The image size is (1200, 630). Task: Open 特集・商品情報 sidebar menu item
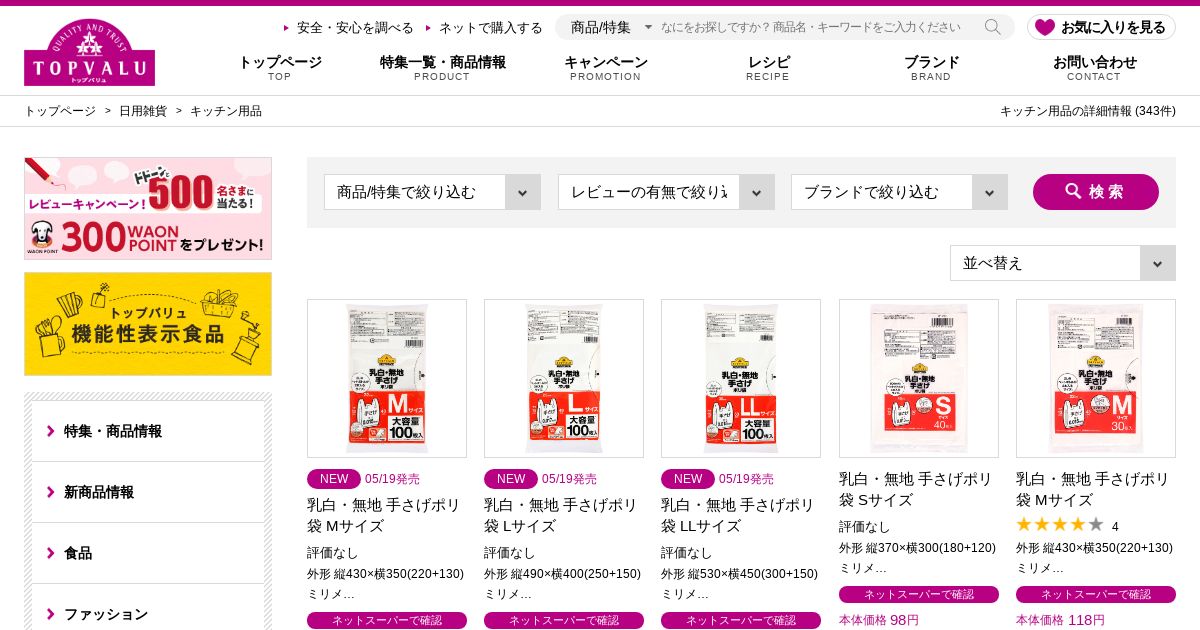pos(148,431)
